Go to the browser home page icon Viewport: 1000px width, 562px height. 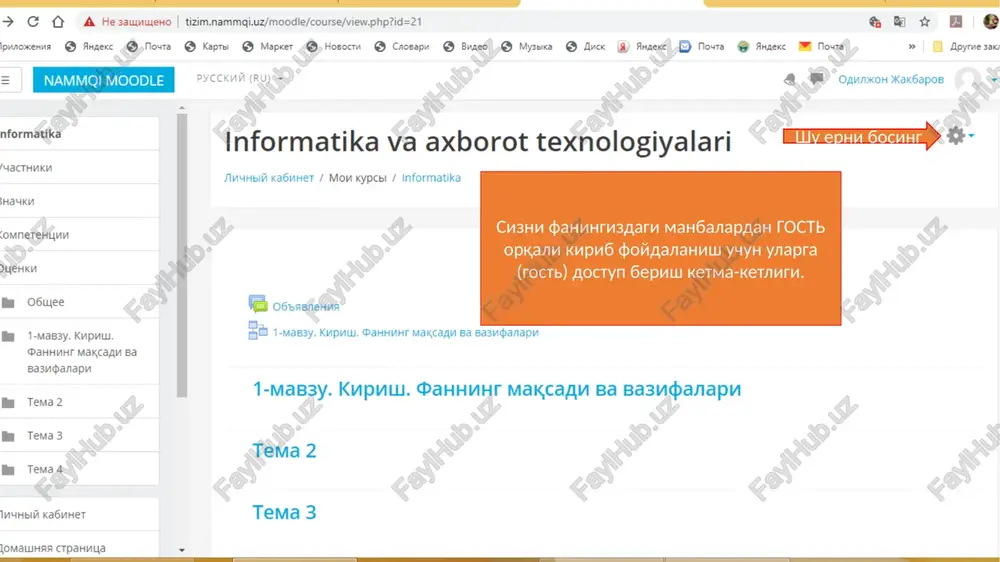tap(58, 22)
